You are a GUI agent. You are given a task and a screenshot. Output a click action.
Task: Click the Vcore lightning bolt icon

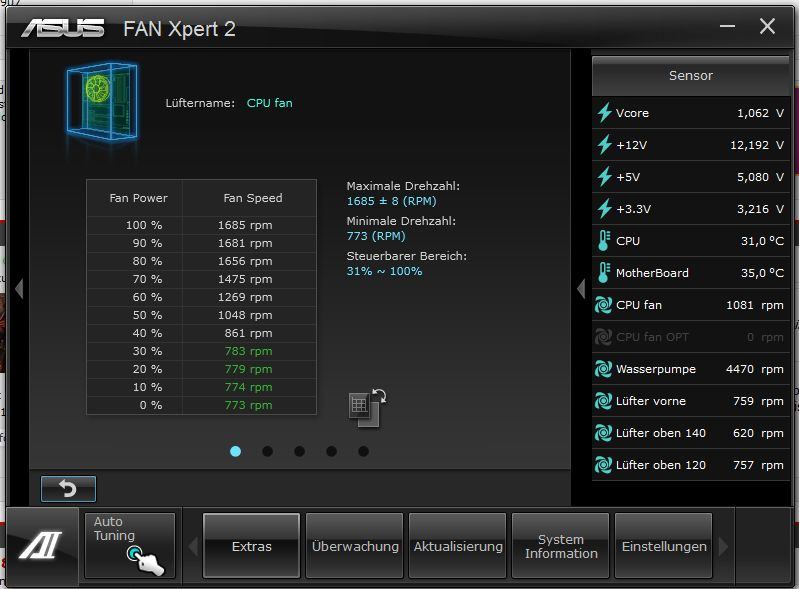604,113
